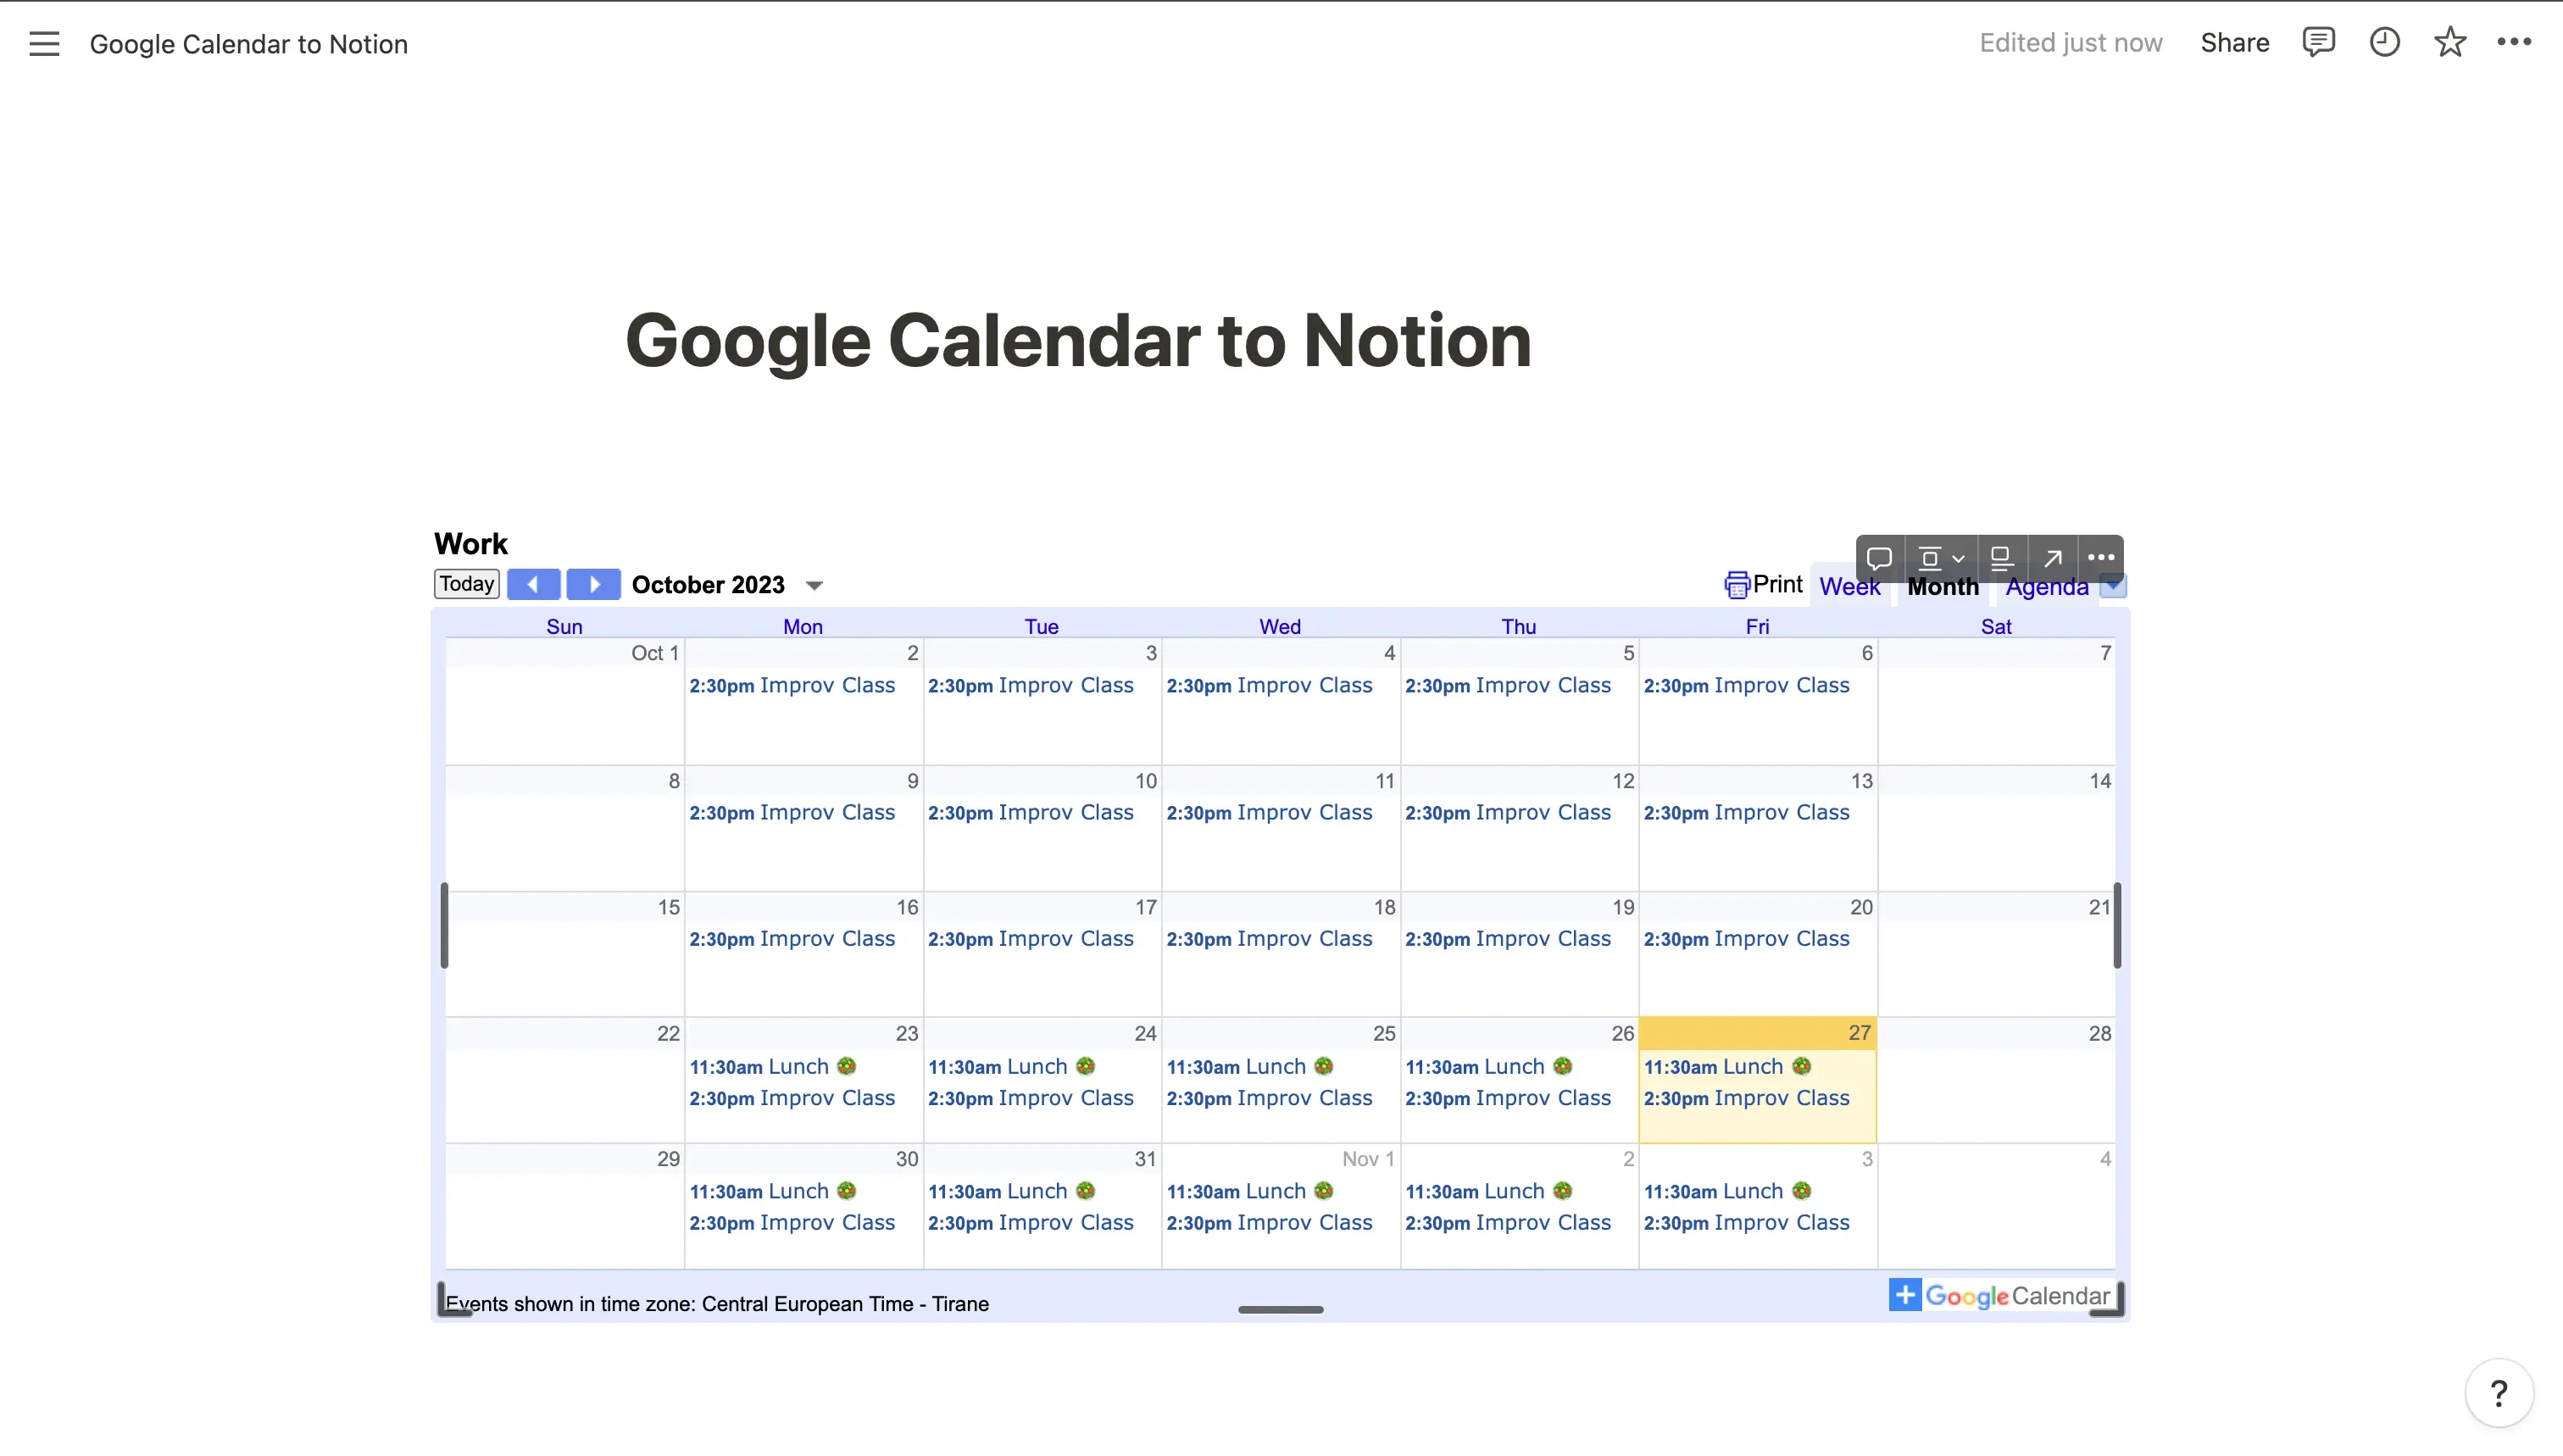Click the back navigation arrow
This screenshot has height=1456, width=2563.
pos(533,585)
